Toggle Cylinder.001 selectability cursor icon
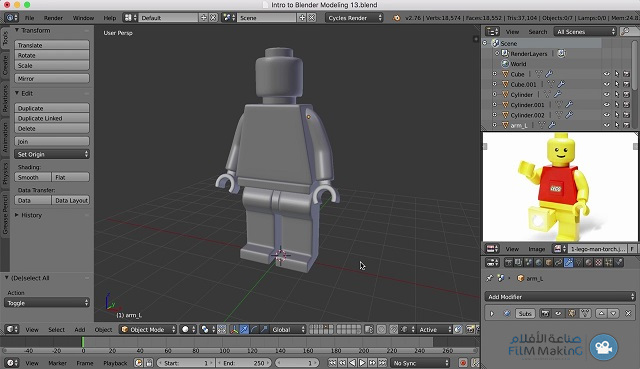640x369 pixels. (x=616, y=104)
